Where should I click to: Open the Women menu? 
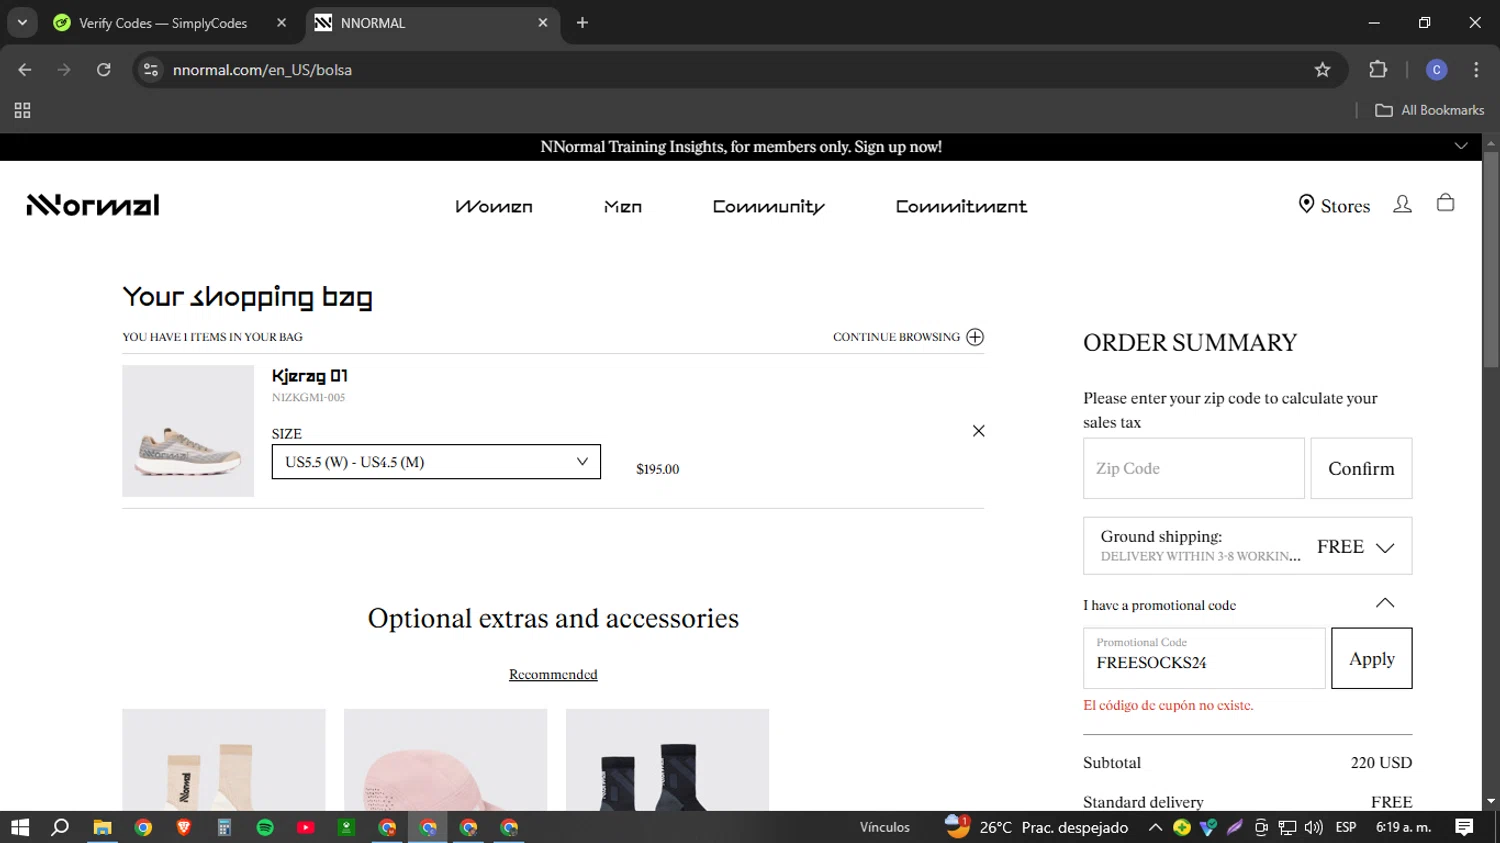494,206
